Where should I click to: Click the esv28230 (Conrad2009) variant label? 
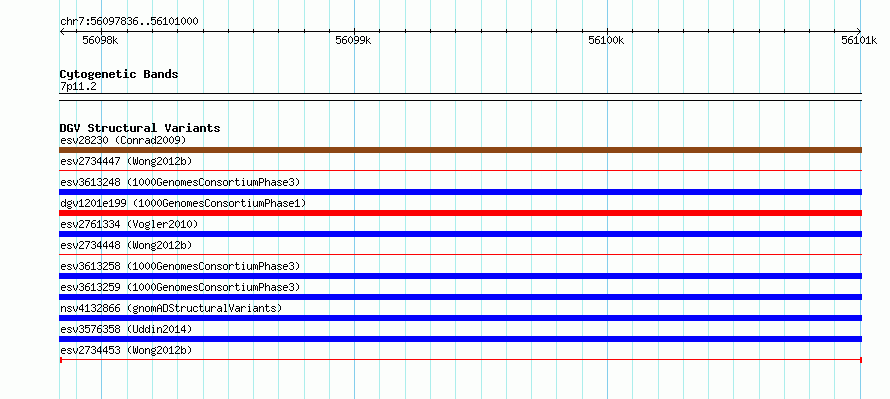click(x=123, y=140)
